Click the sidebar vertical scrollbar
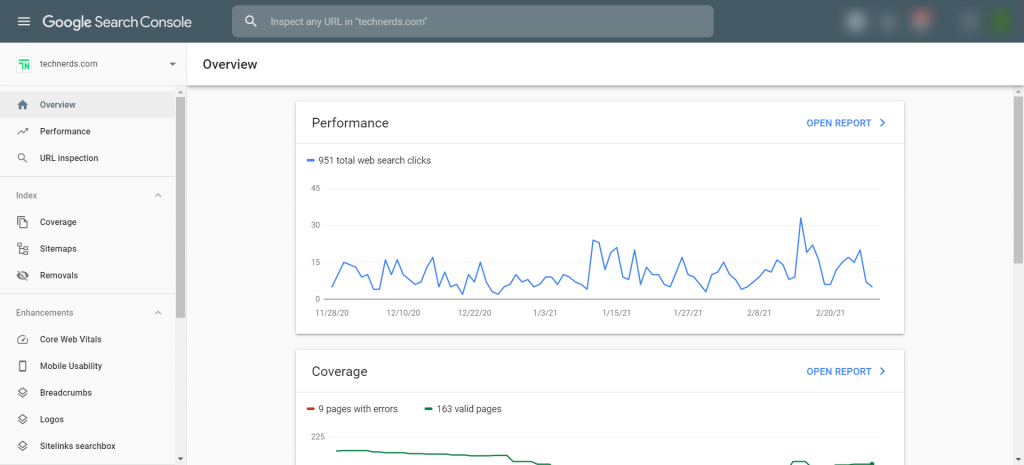 [181, 208]
